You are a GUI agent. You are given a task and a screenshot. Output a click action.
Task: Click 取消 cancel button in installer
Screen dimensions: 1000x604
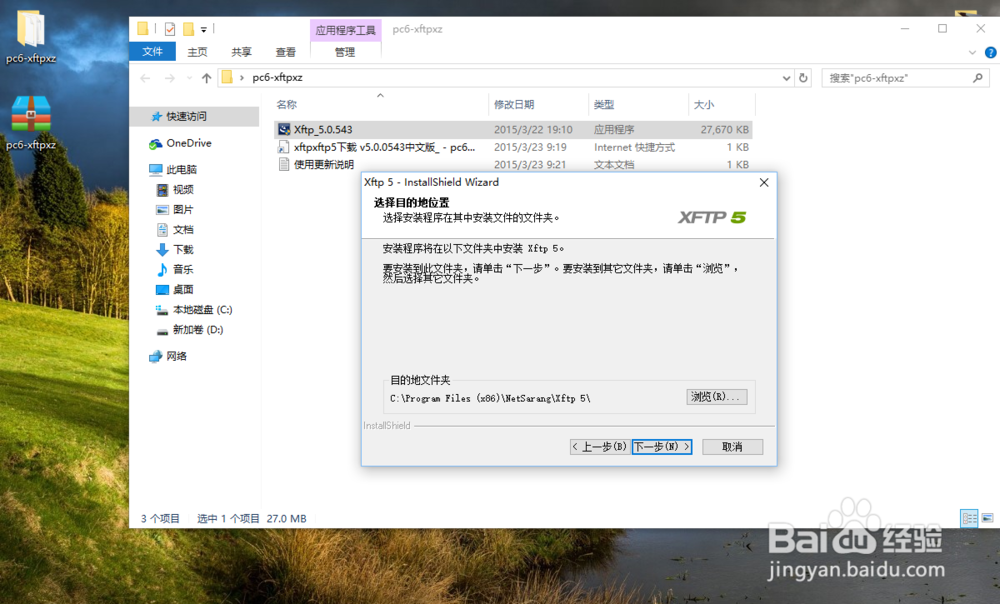click(x=732, y=447)
